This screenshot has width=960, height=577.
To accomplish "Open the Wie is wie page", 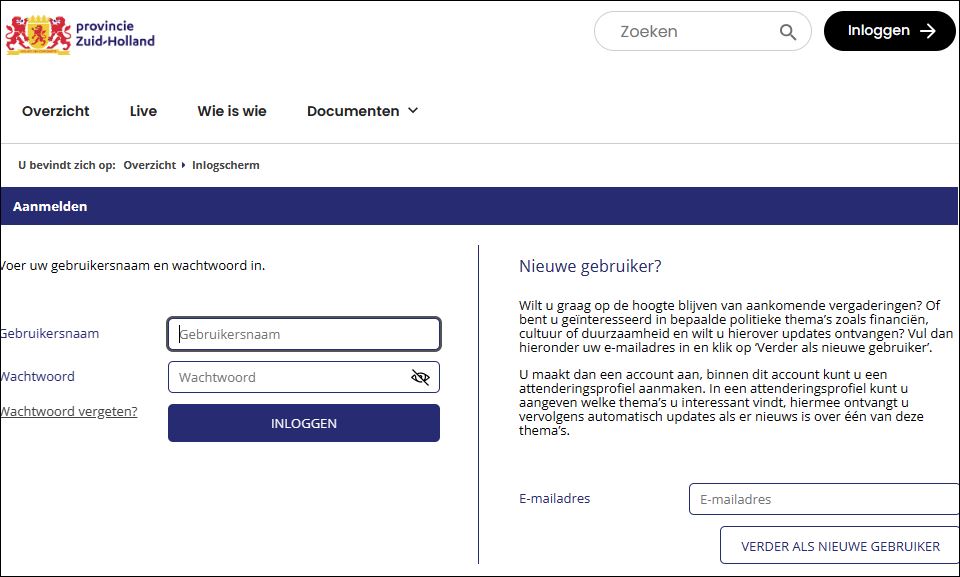I will point(232,111).
